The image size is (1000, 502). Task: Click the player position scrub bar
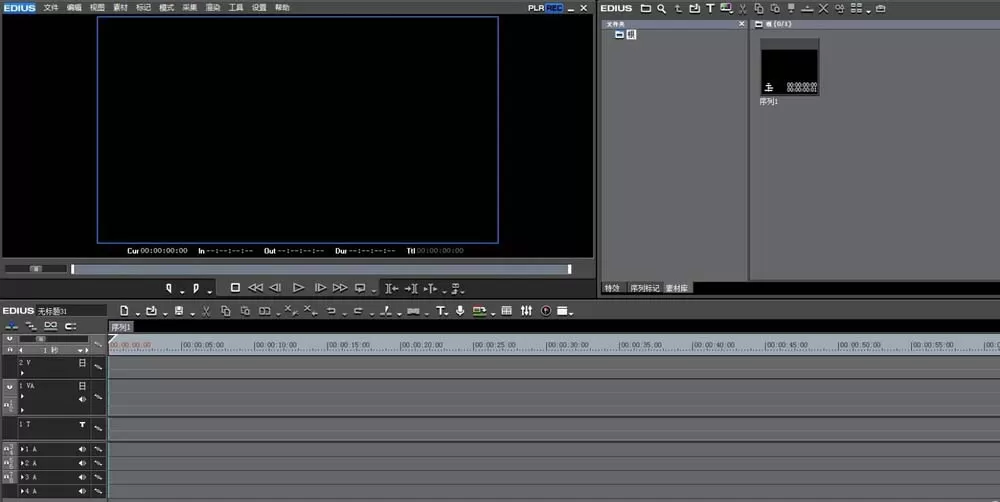point(321,269)
